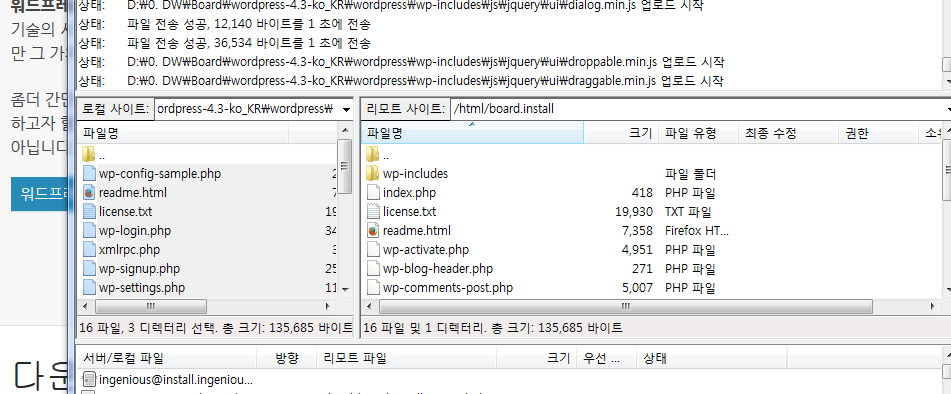Click wp-includes folder icon in remote pane
This screenshot has height=394, width=951.
tap(373, 173)
